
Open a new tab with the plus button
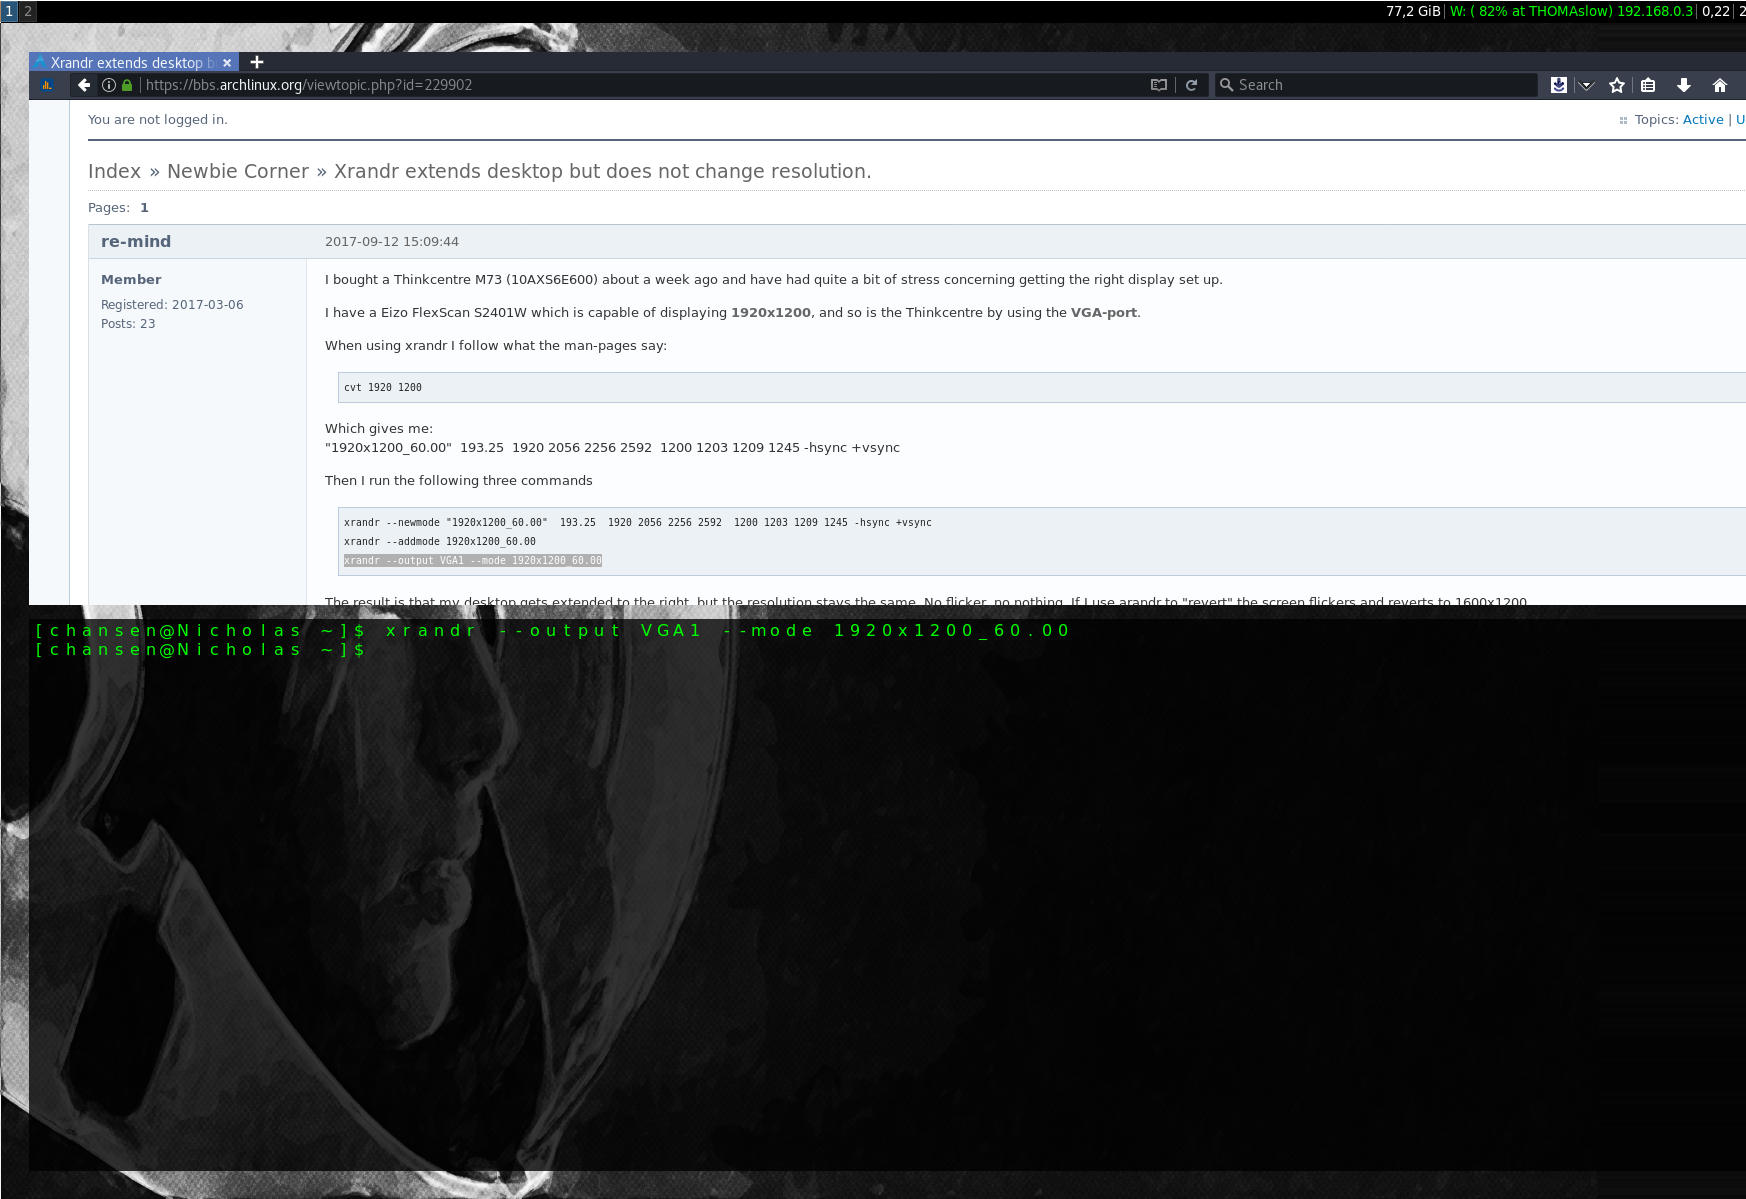pyautogui.click(x=257, y=62)
